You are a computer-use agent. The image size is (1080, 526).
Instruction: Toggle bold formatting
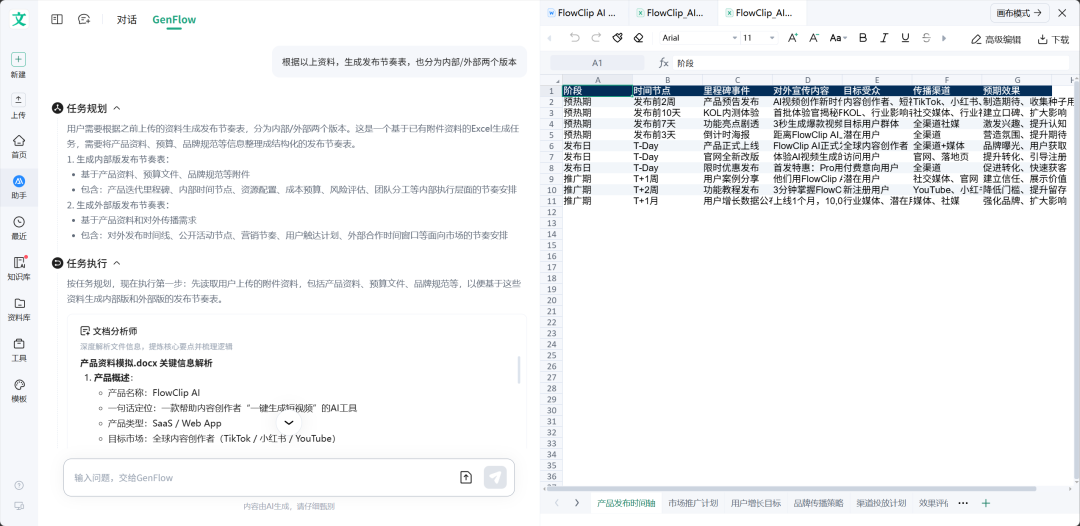(863, 39)
